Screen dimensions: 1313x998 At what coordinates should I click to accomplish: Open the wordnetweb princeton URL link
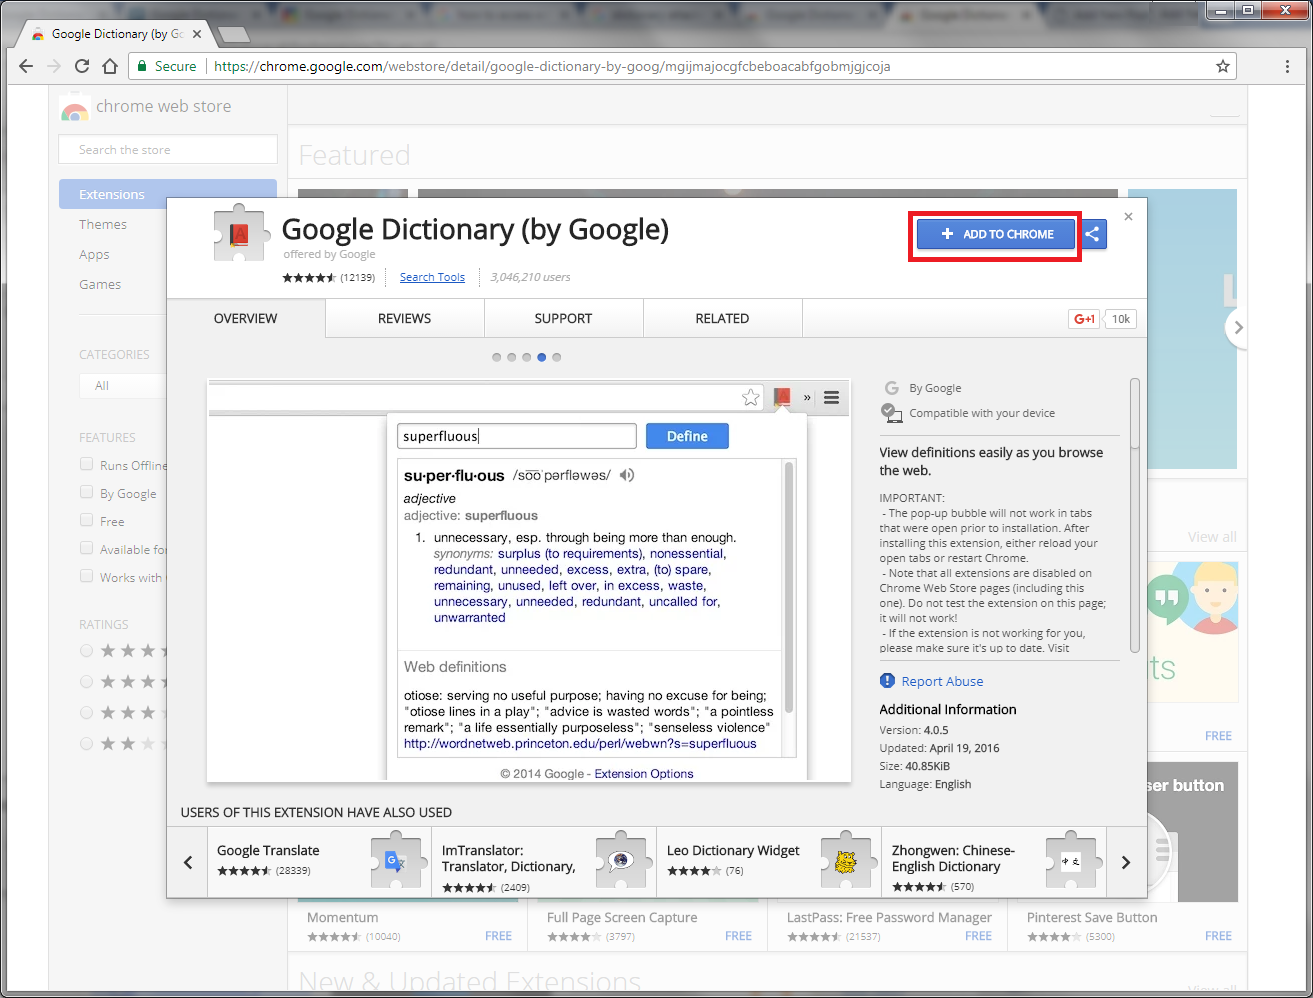click(x=580, y=744)
